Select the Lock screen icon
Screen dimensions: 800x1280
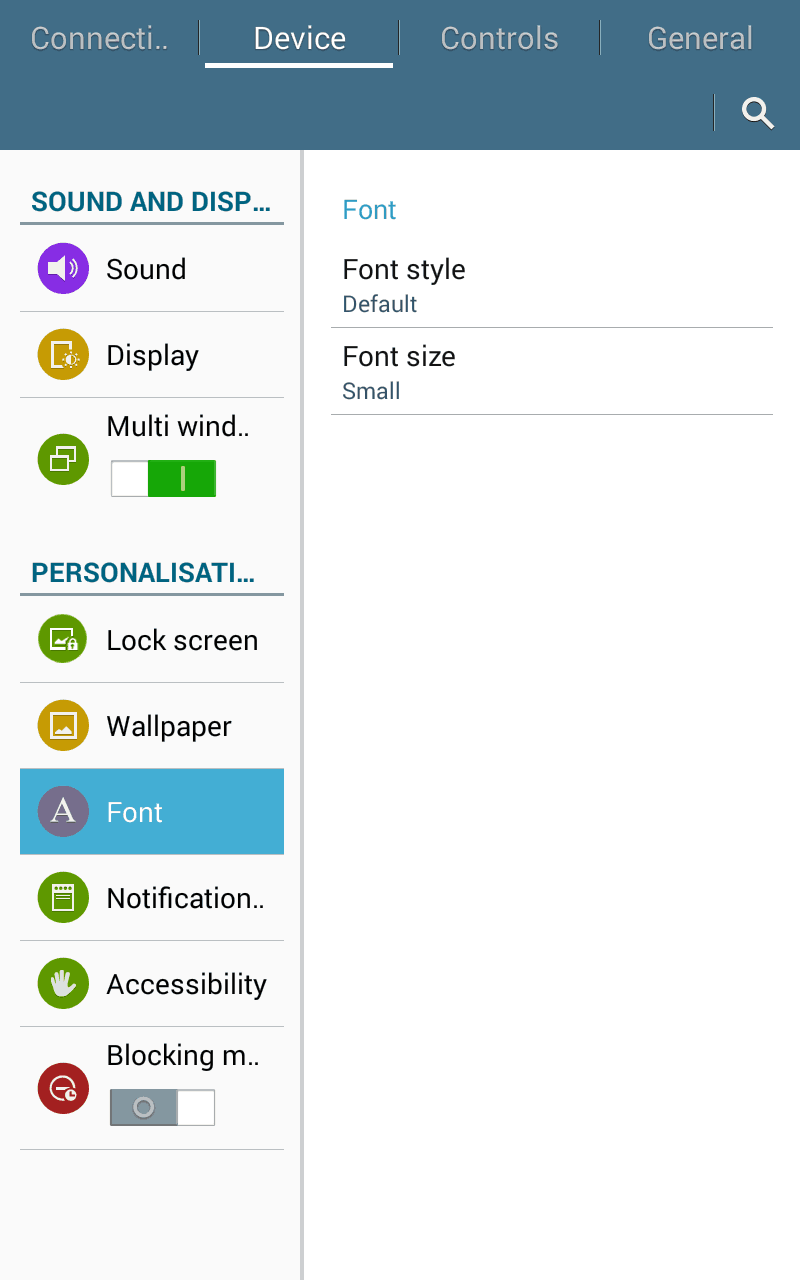pyautogui.click(x=62, y=639)
